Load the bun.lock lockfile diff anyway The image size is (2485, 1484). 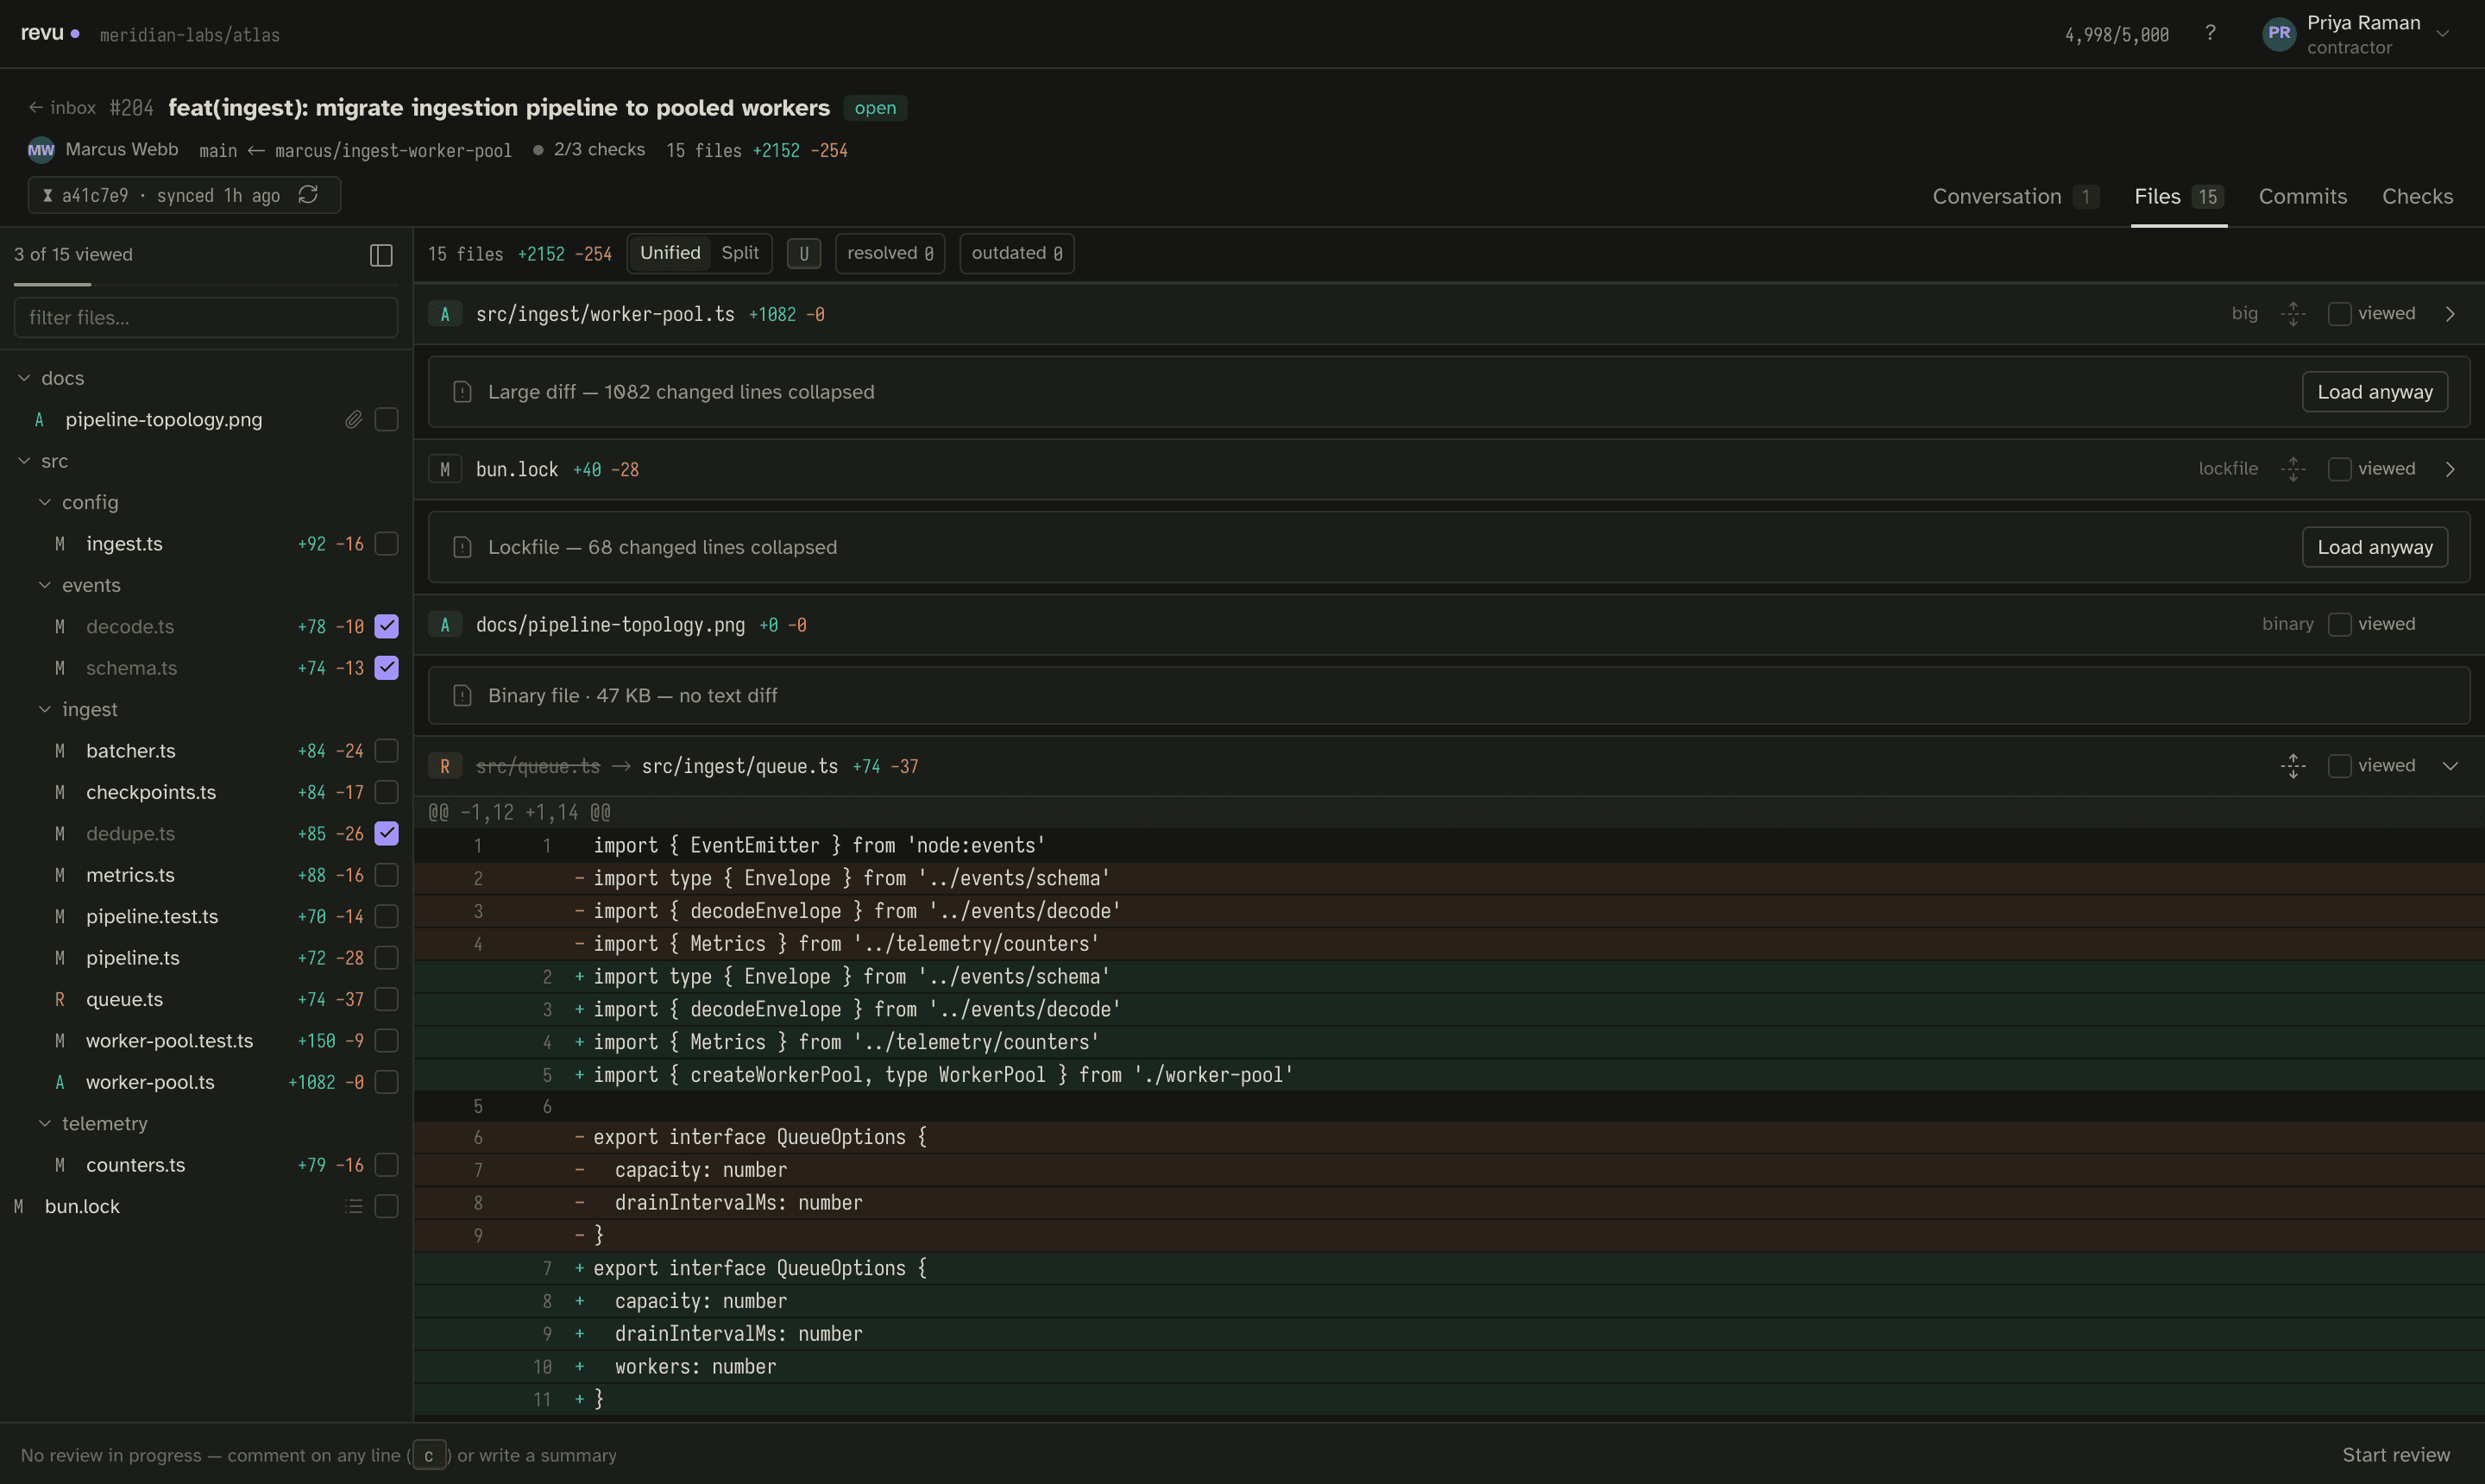(2375, 548)
